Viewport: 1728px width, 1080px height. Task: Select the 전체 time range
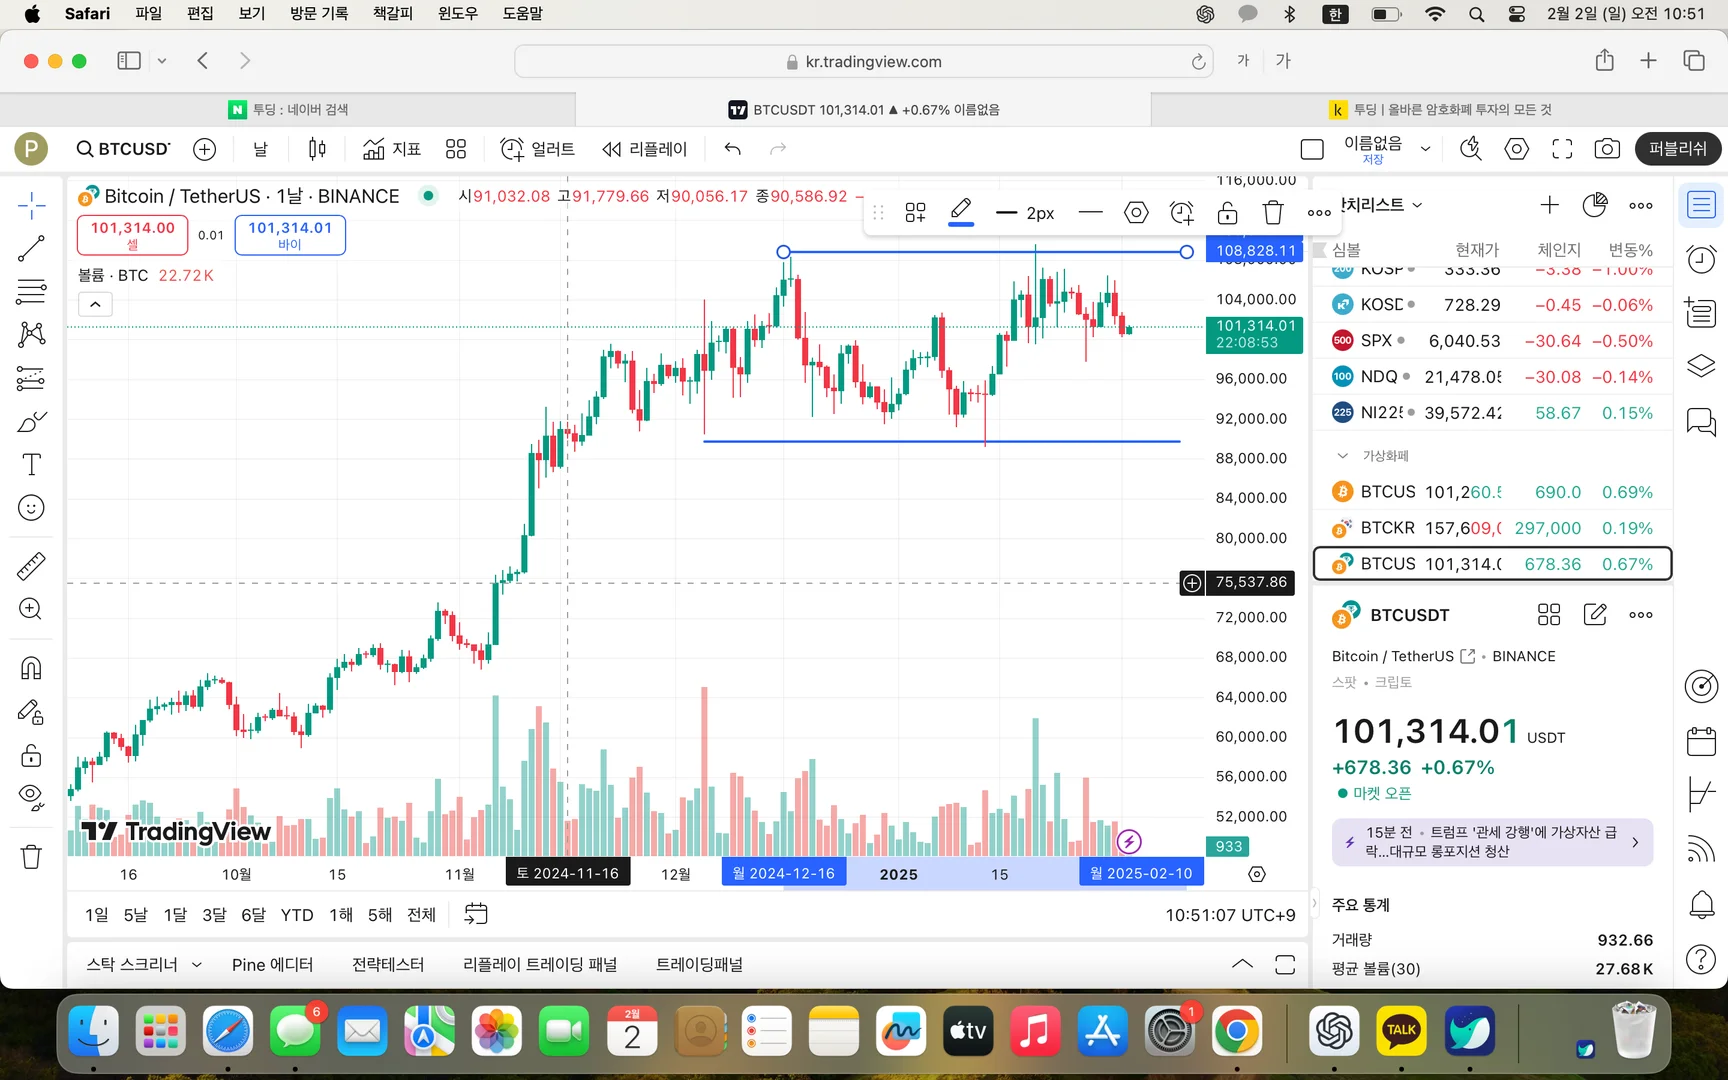coord(421,915)
